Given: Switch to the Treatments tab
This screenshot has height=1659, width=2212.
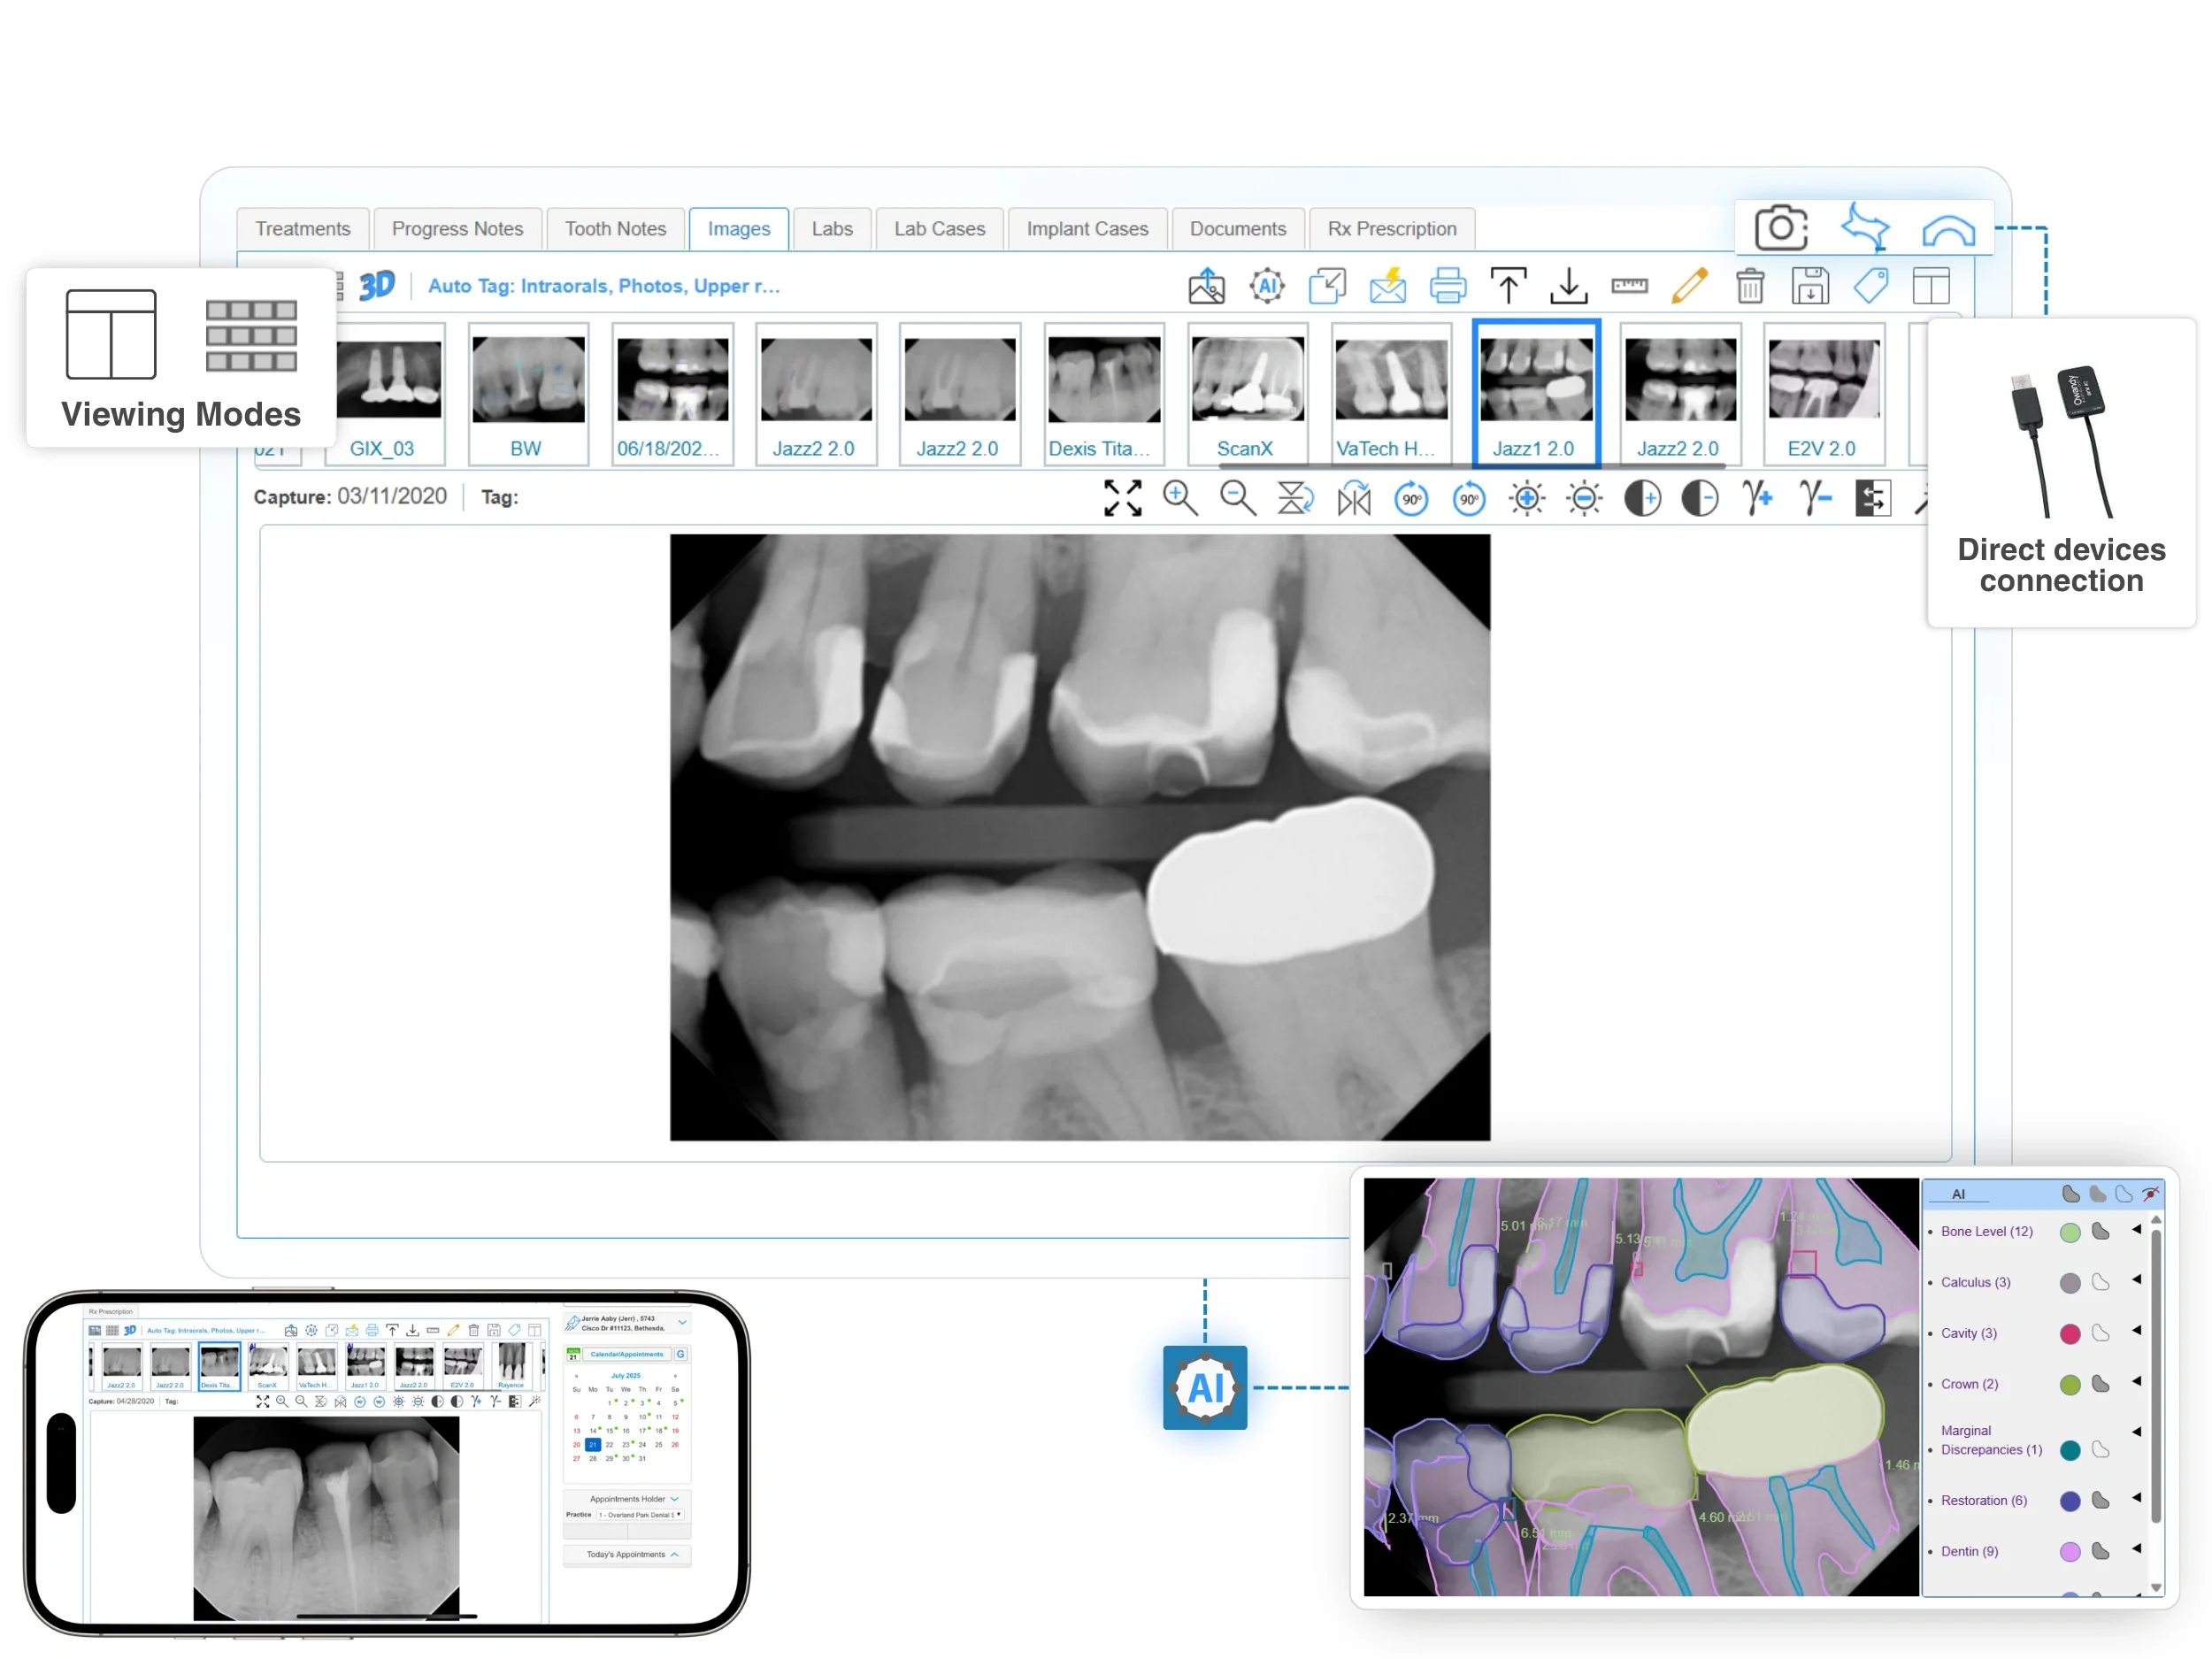Looking at the screenshot, I should tap(303, 228).
